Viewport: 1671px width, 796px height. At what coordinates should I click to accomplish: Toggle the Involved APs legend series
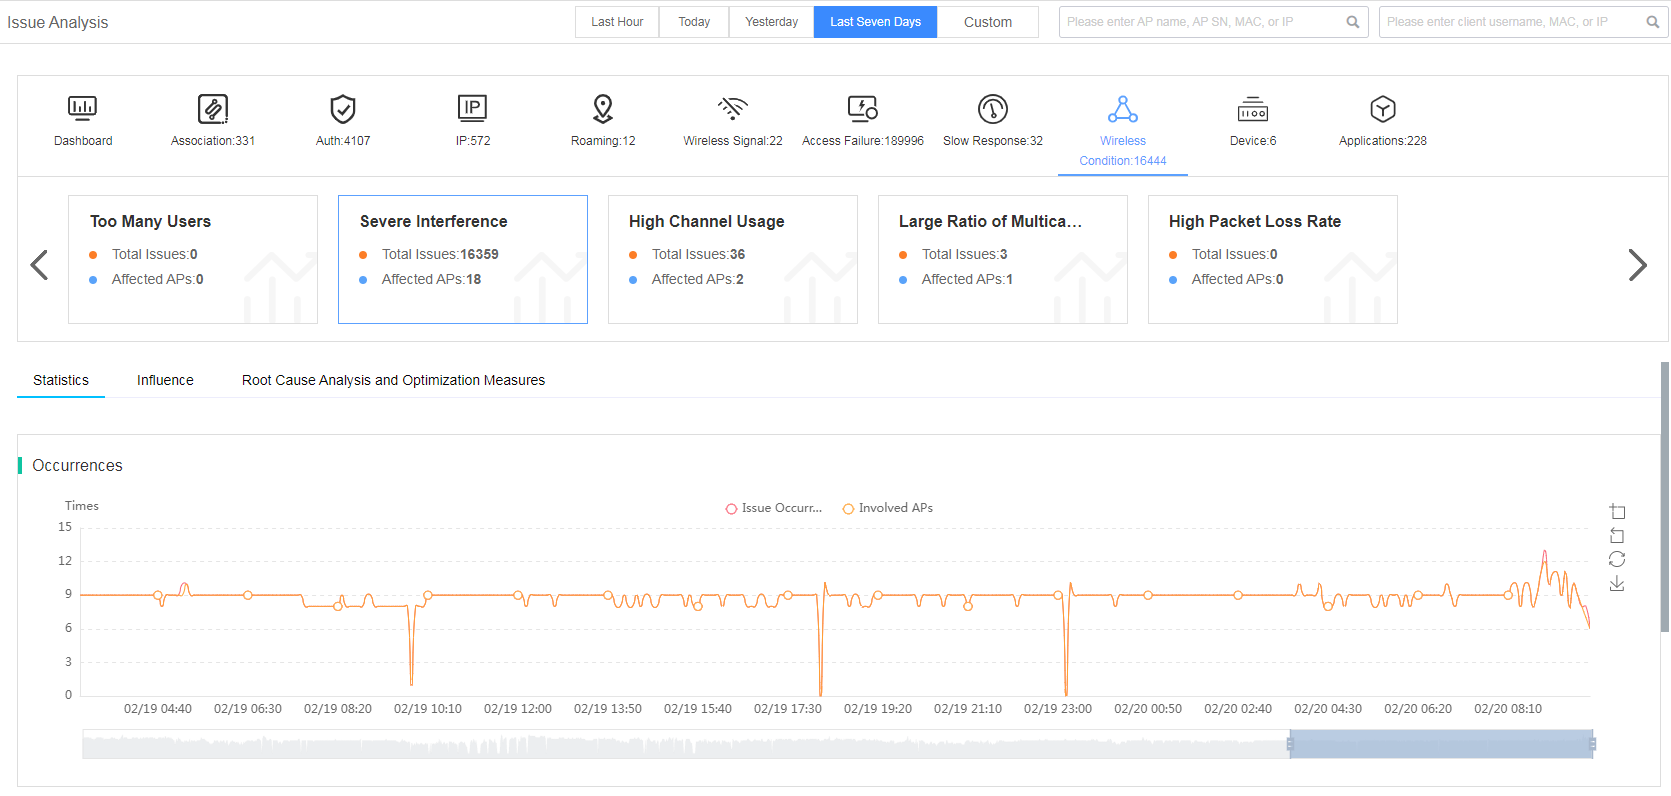[x=888, y=508]
